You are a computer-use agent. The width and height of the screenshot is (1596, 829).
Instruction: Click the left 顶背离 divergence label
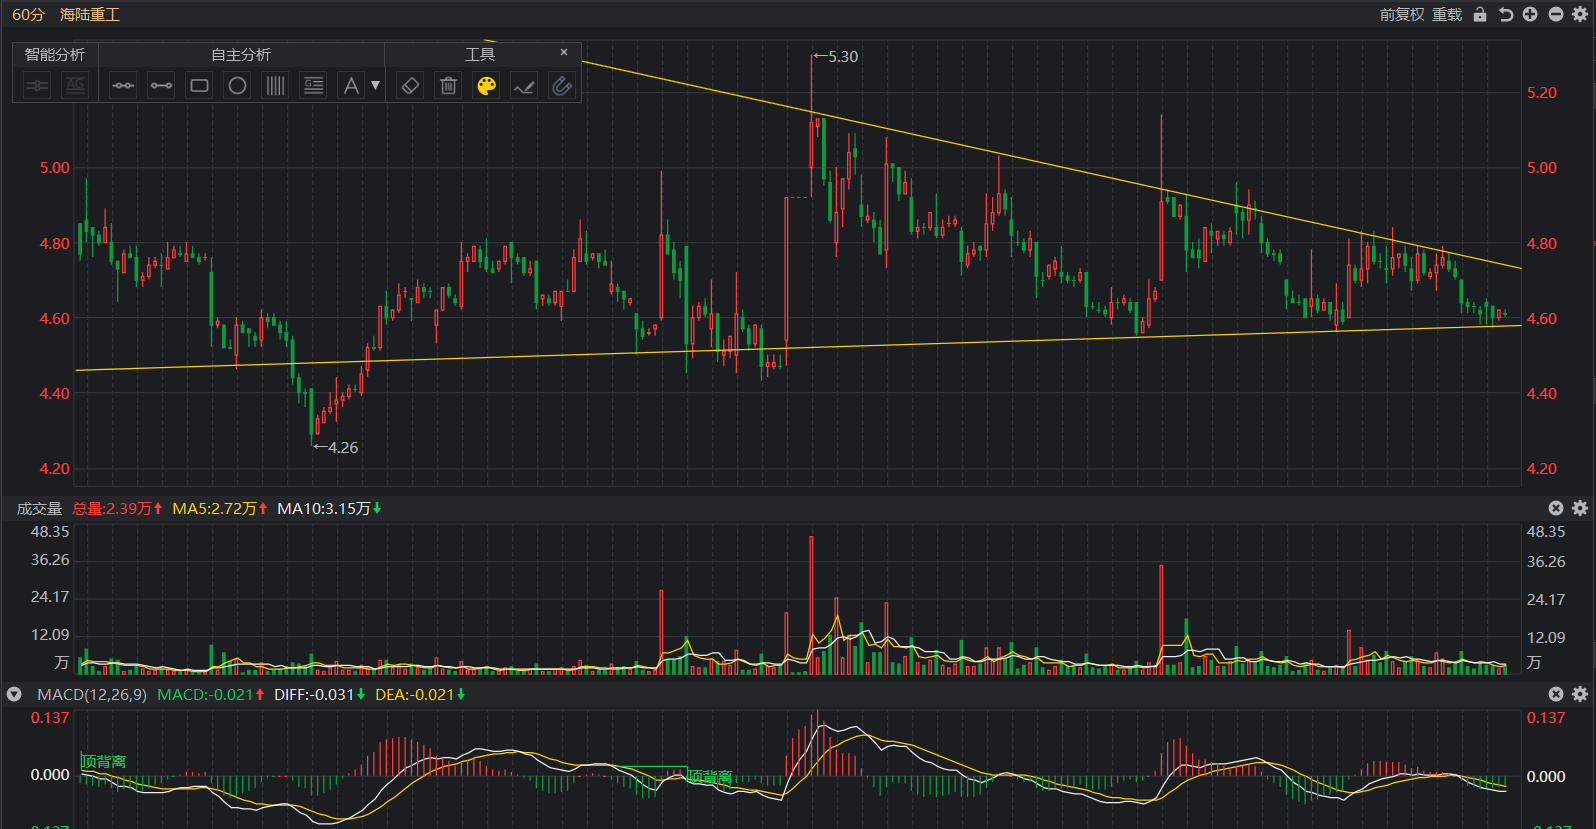pos(104,762)
